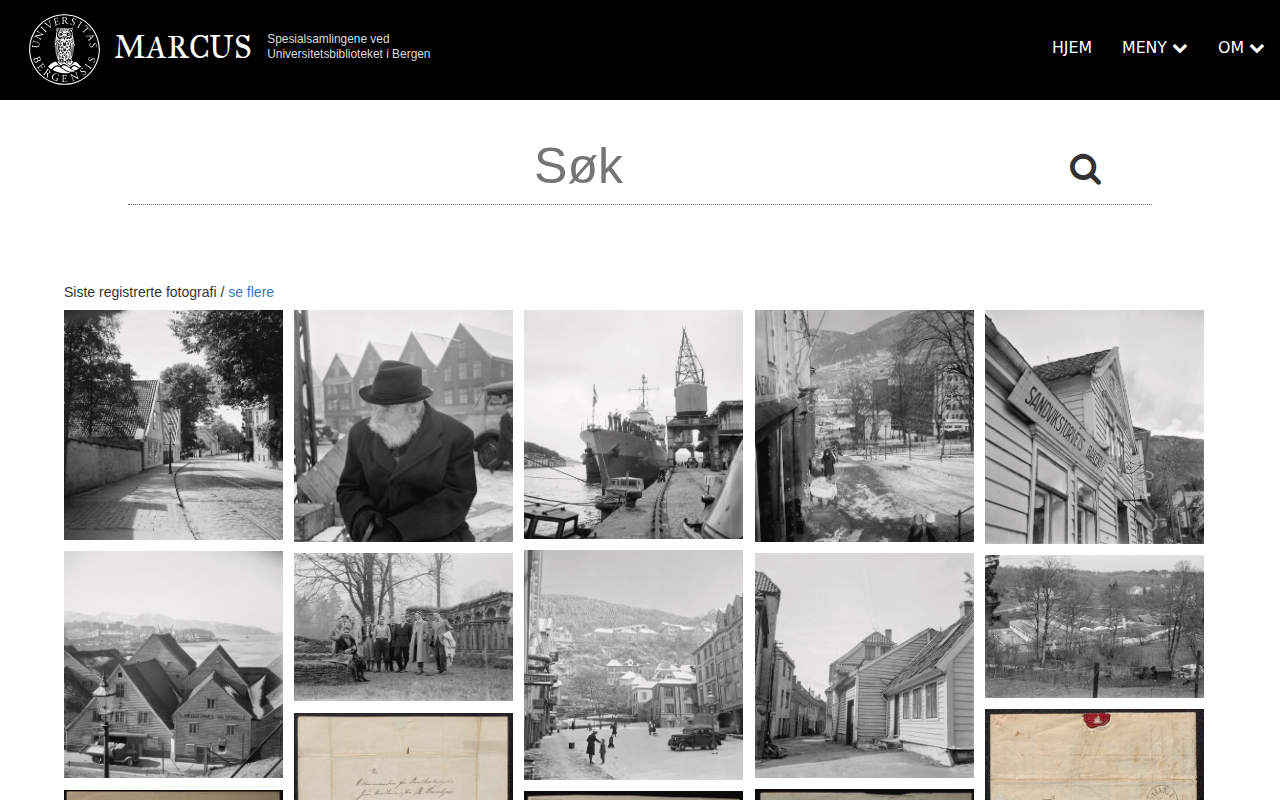
Task: Open the Sandvikstorvets bakery sign photo
Action: point(1094,426)
